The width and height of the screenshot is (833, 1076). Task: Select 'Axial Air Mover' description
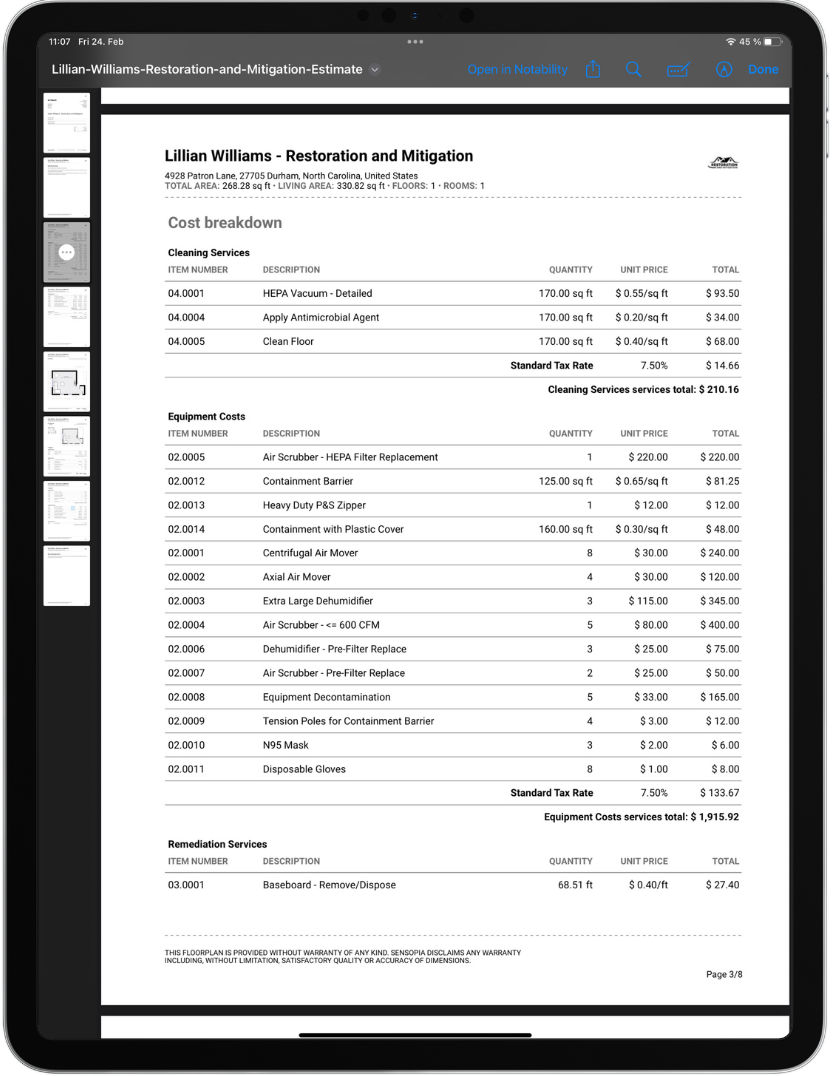[x=296, y=576]
